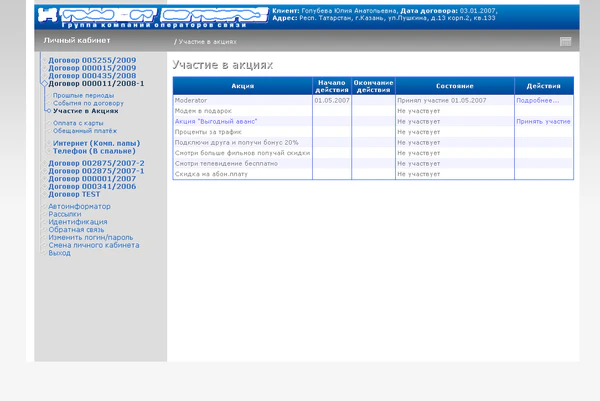
Task: Open Автоинформатор in sidebar
Action: 79,206
